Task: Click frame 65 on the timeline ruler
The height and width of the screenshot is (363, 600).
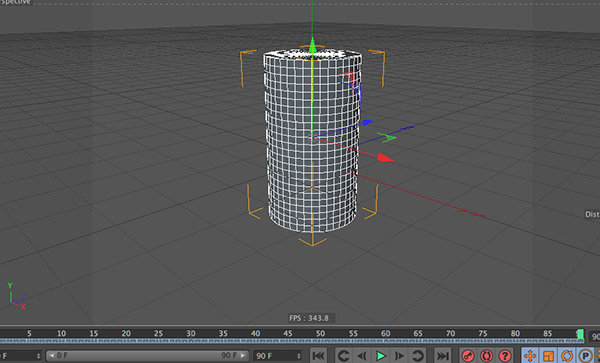Action: 418,333
